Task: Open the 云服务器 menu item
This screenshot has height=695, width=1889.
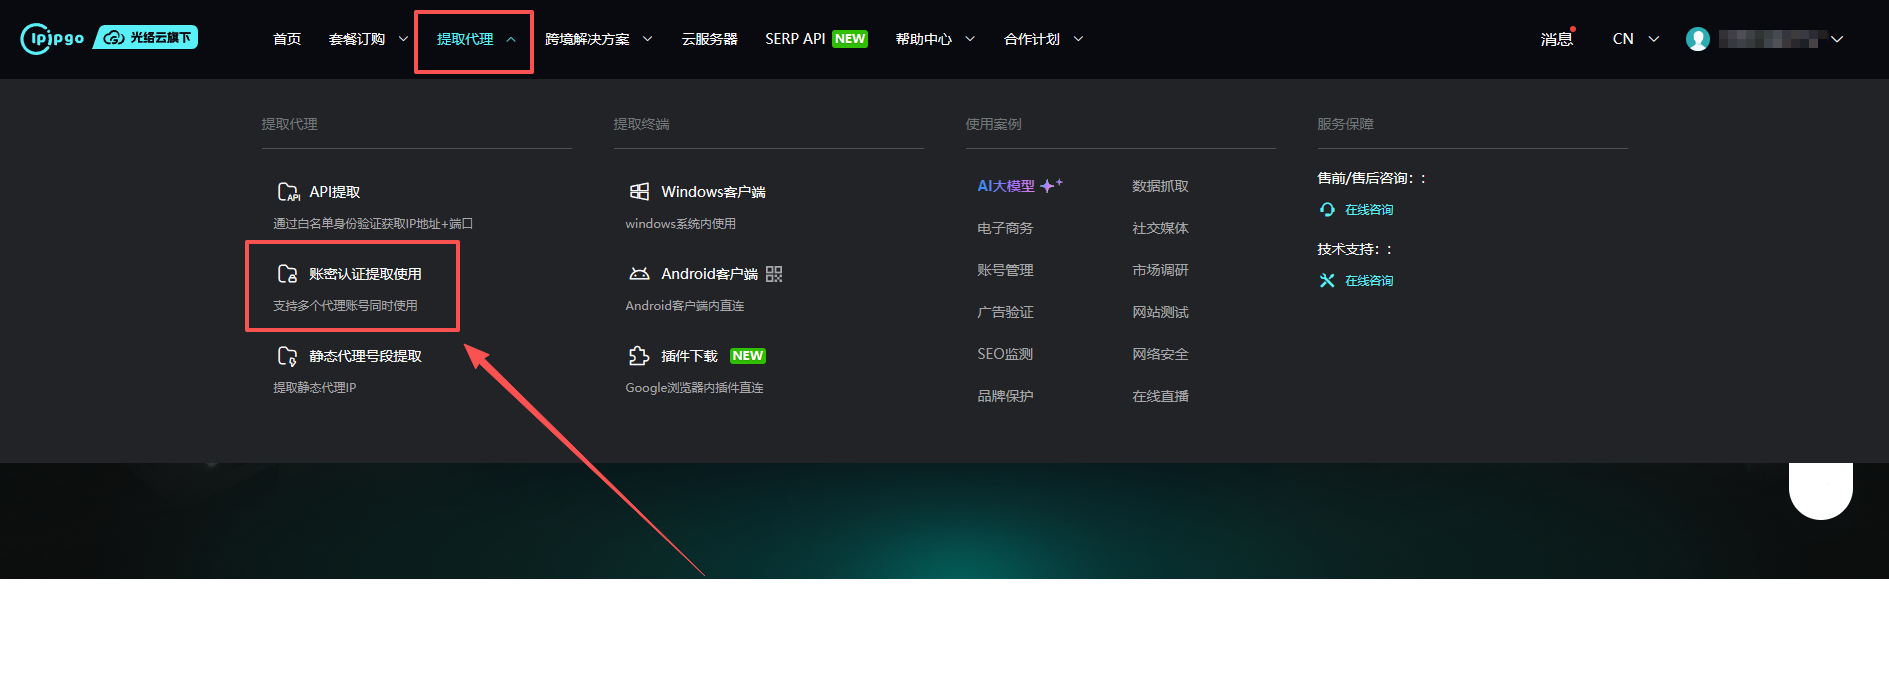Action: [x=709, y=39]
